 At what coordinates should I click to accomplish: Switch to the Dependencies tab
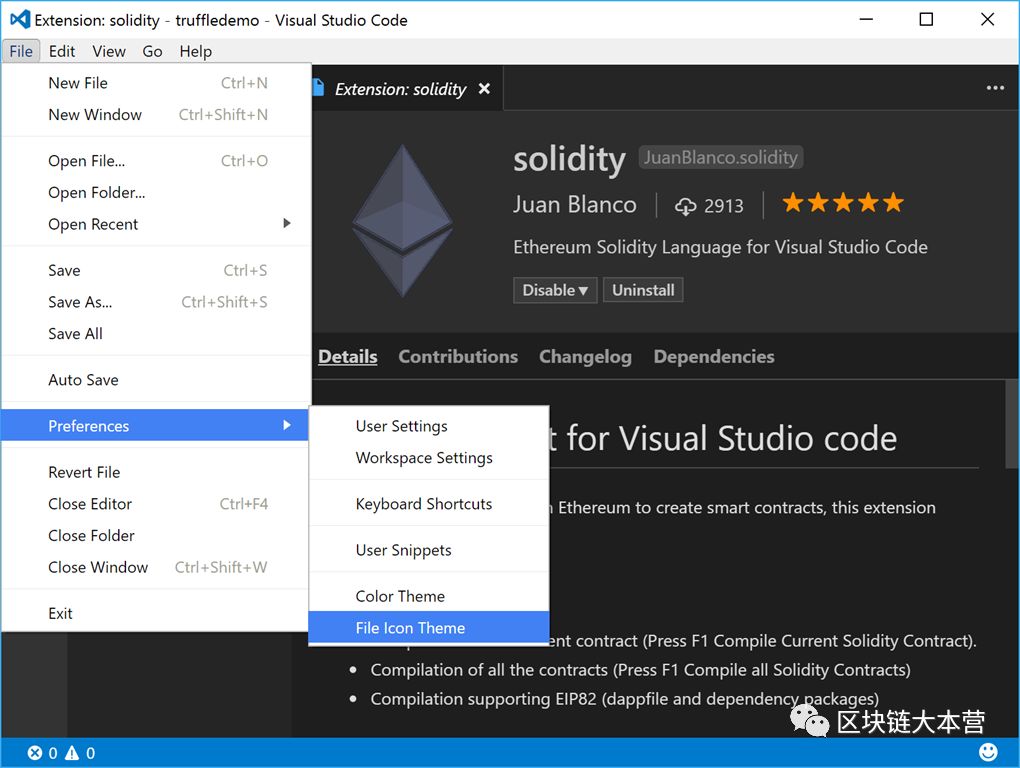pos(714,356)
